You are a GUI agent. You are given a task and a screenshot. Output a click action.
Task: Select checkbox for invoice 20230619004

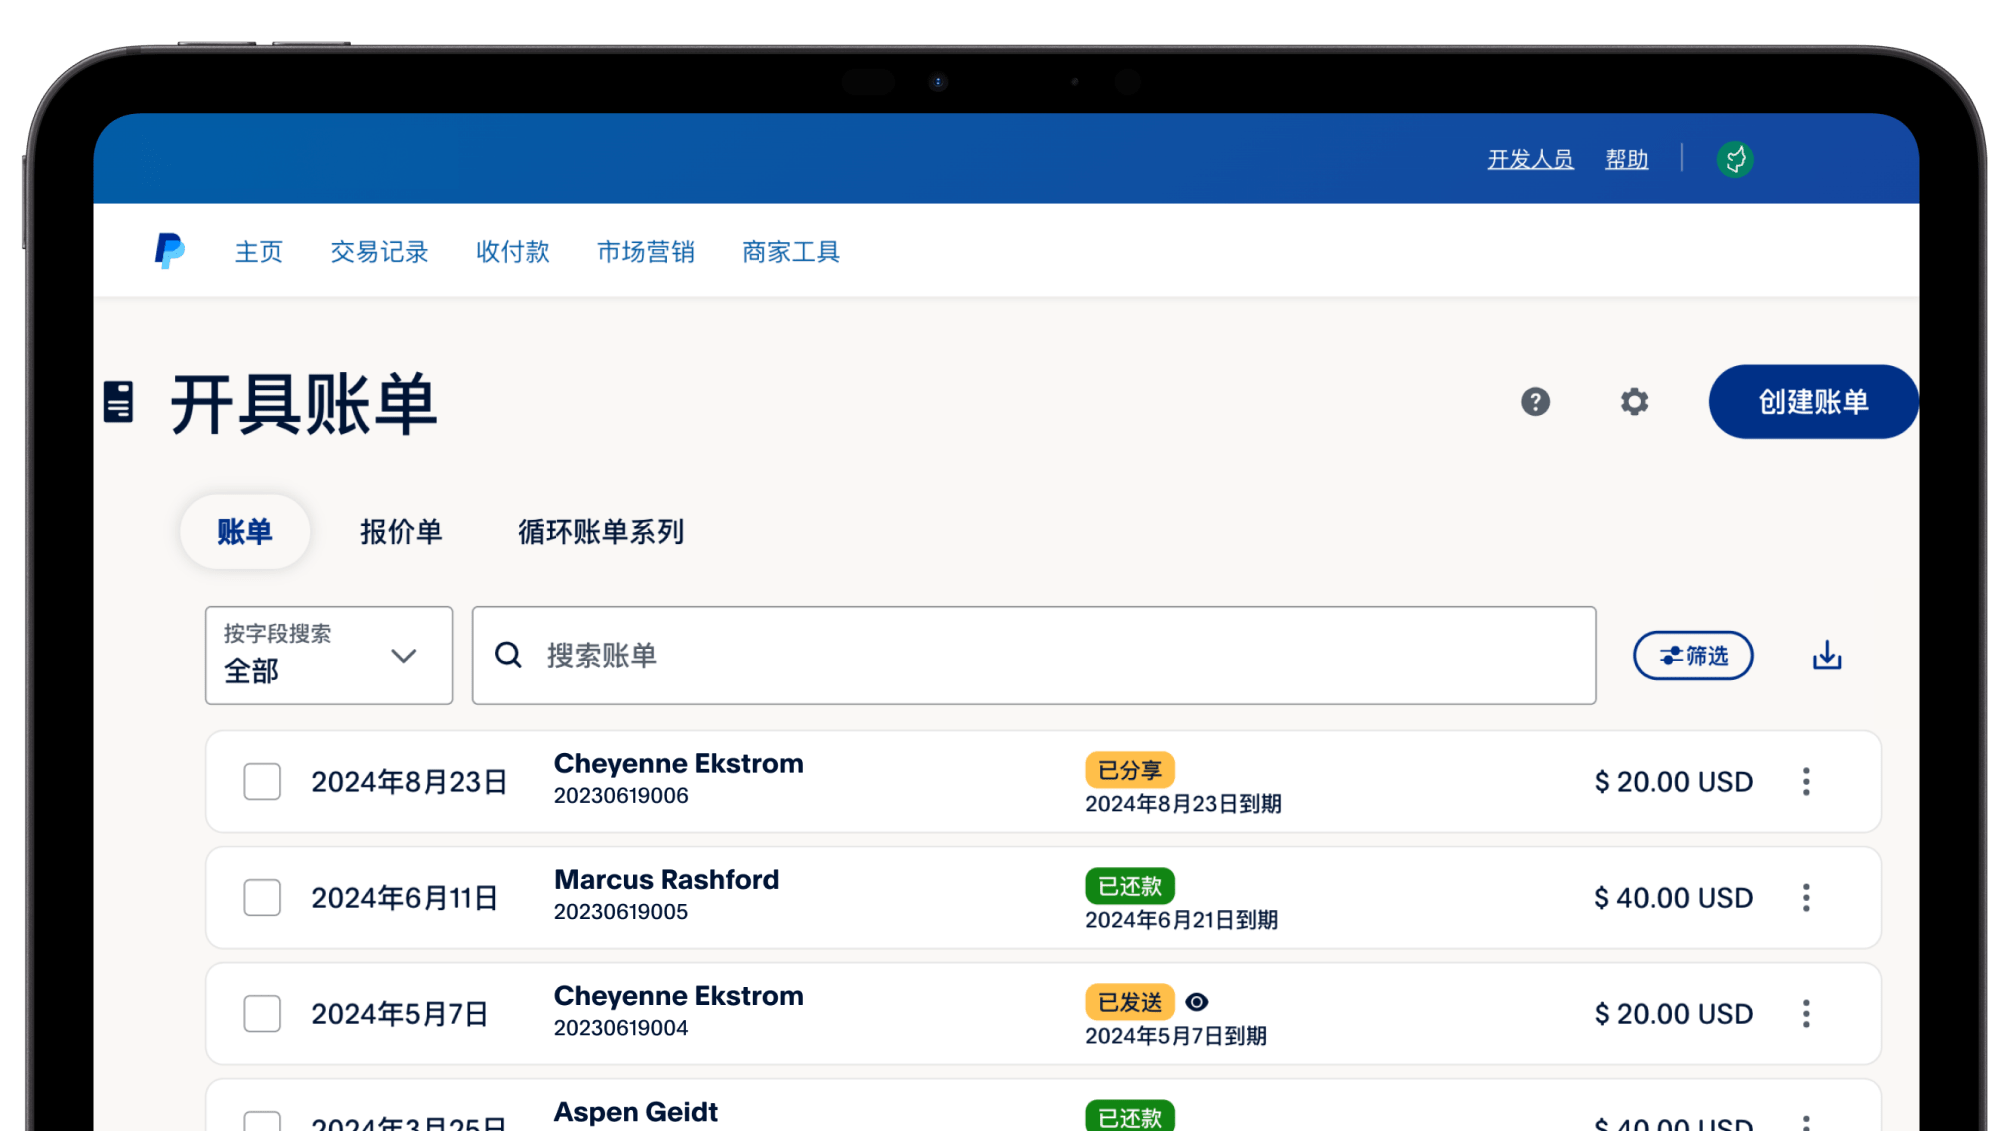click(262, 1014)
